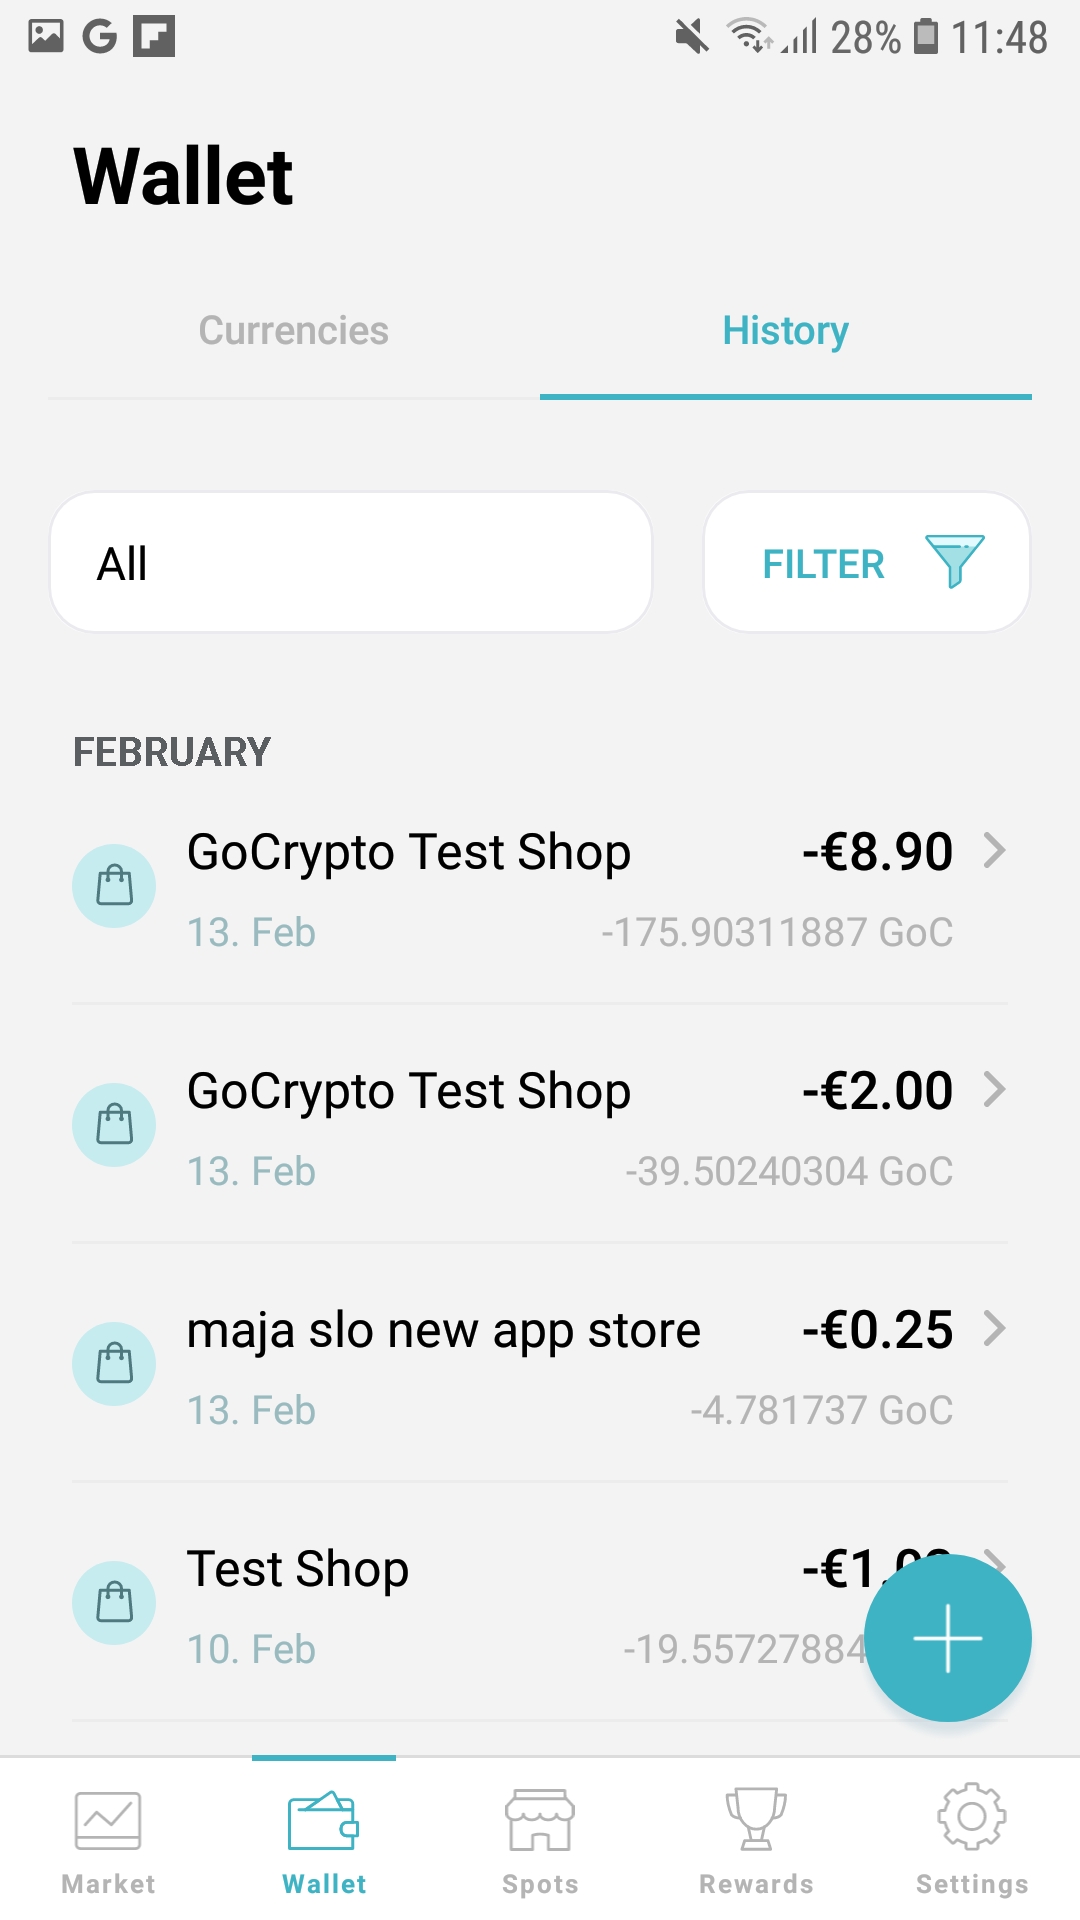Screen dimensions: 1080x1920
Task: Open GoCrypto Test Shop €2.00 entry
Action: pos(540,1125)
